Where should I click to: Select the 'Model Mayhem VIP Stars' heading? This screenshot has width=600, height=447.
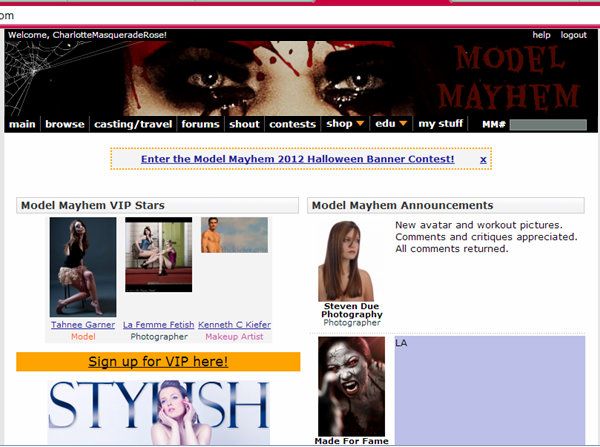click(93, 206)
